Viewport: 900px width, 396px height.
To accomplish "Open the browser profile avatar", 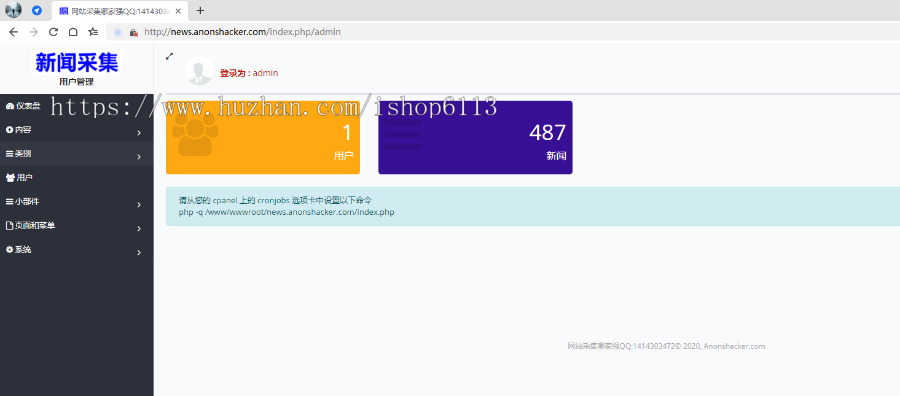I will coord(13,10).
